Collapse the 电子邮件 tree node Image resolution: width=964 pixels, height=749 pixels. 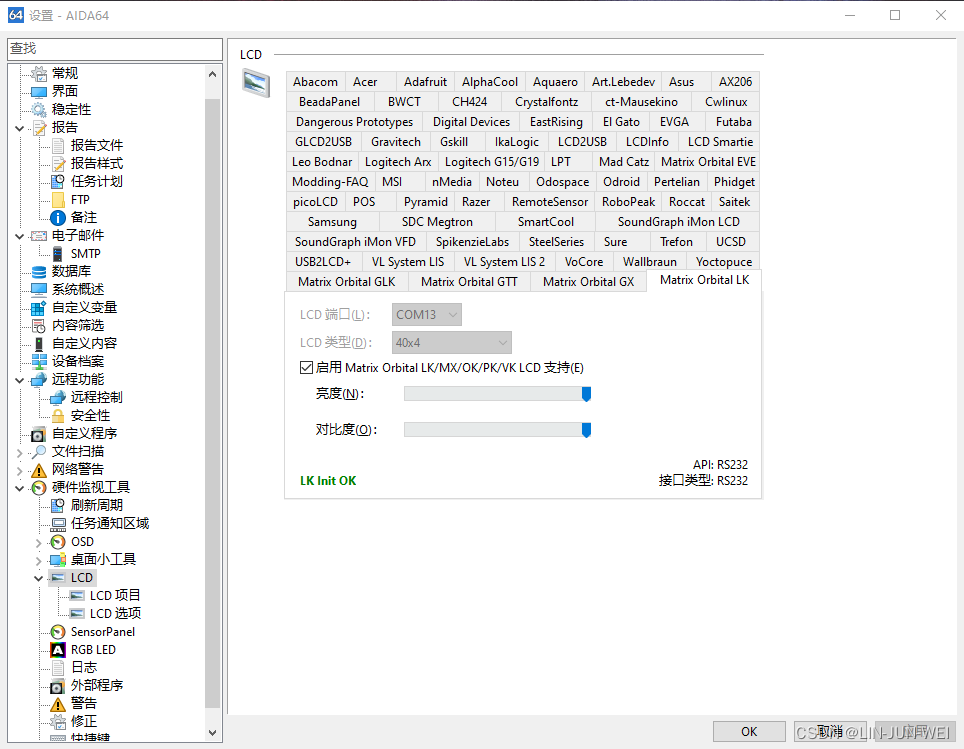point(20,236)
